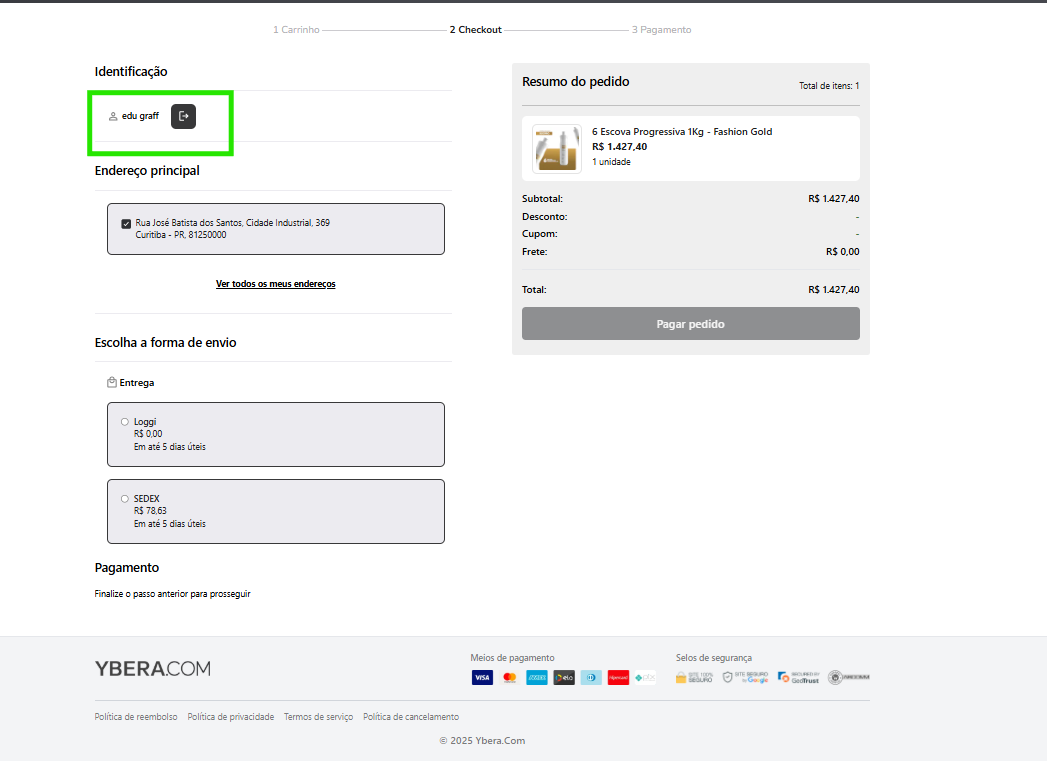The height and width of the screenshot is (771, 1047).
Task: Click the Loggi price R$ 0,00
Action: (x=148, y=434)
